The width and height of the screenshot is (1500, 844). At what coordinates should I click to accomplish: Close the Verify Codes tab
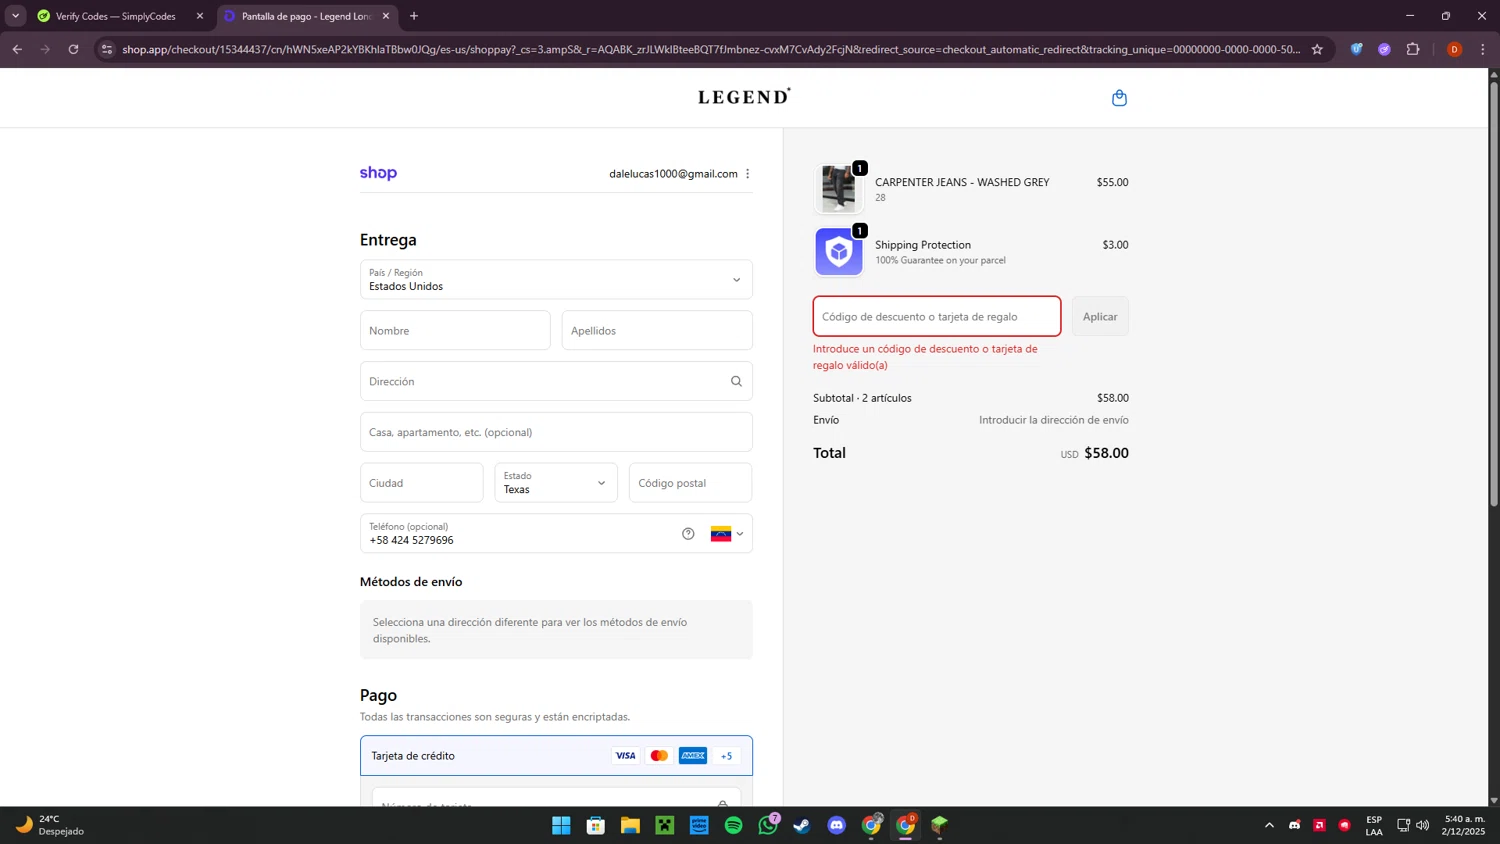[x=200, y=16]
